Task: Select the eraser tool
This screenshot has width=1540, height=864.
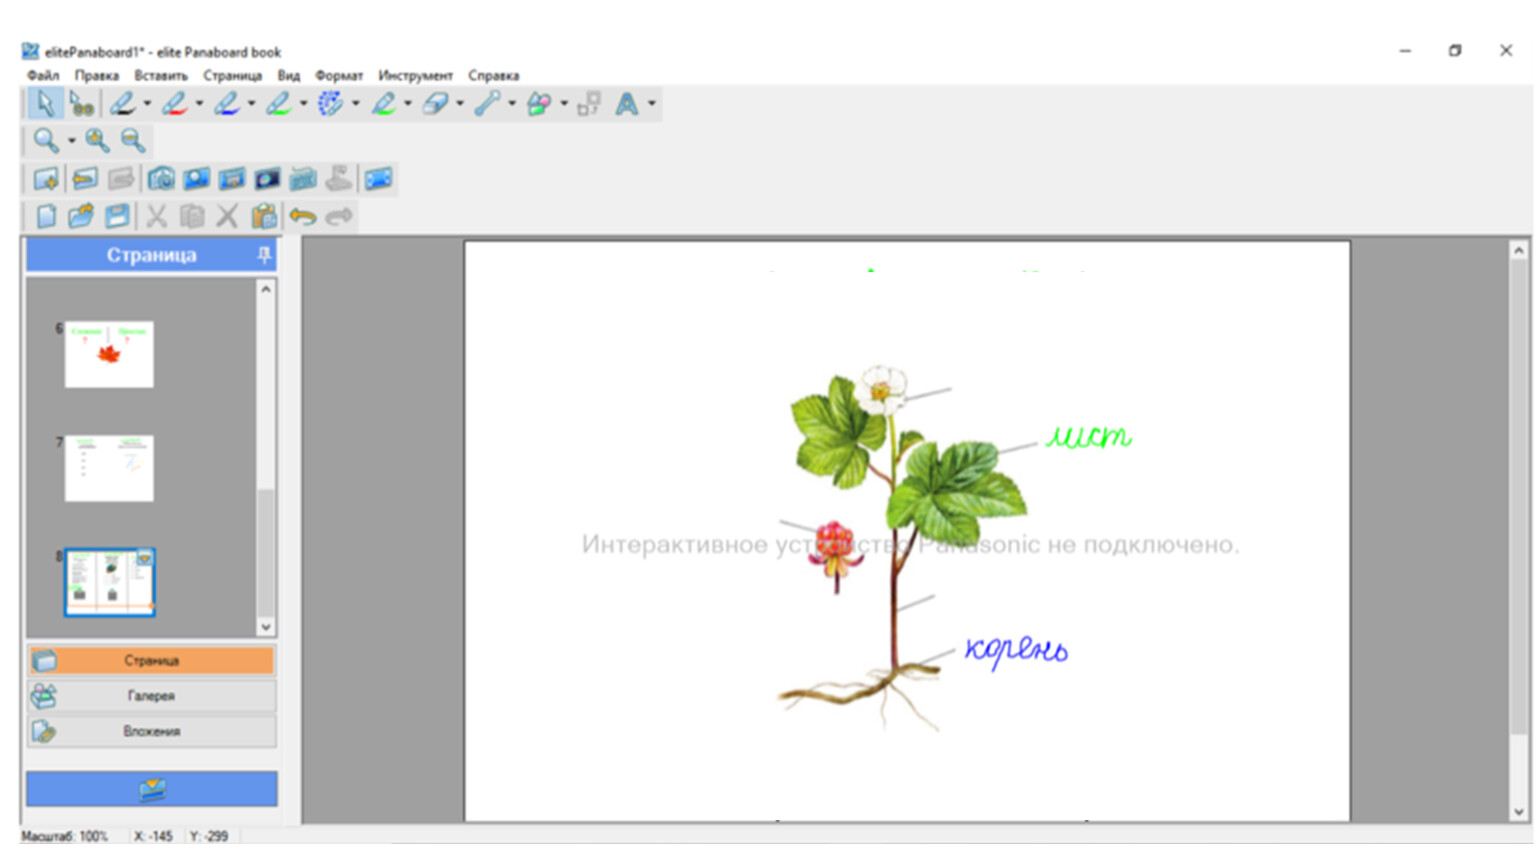Action: 435,104
